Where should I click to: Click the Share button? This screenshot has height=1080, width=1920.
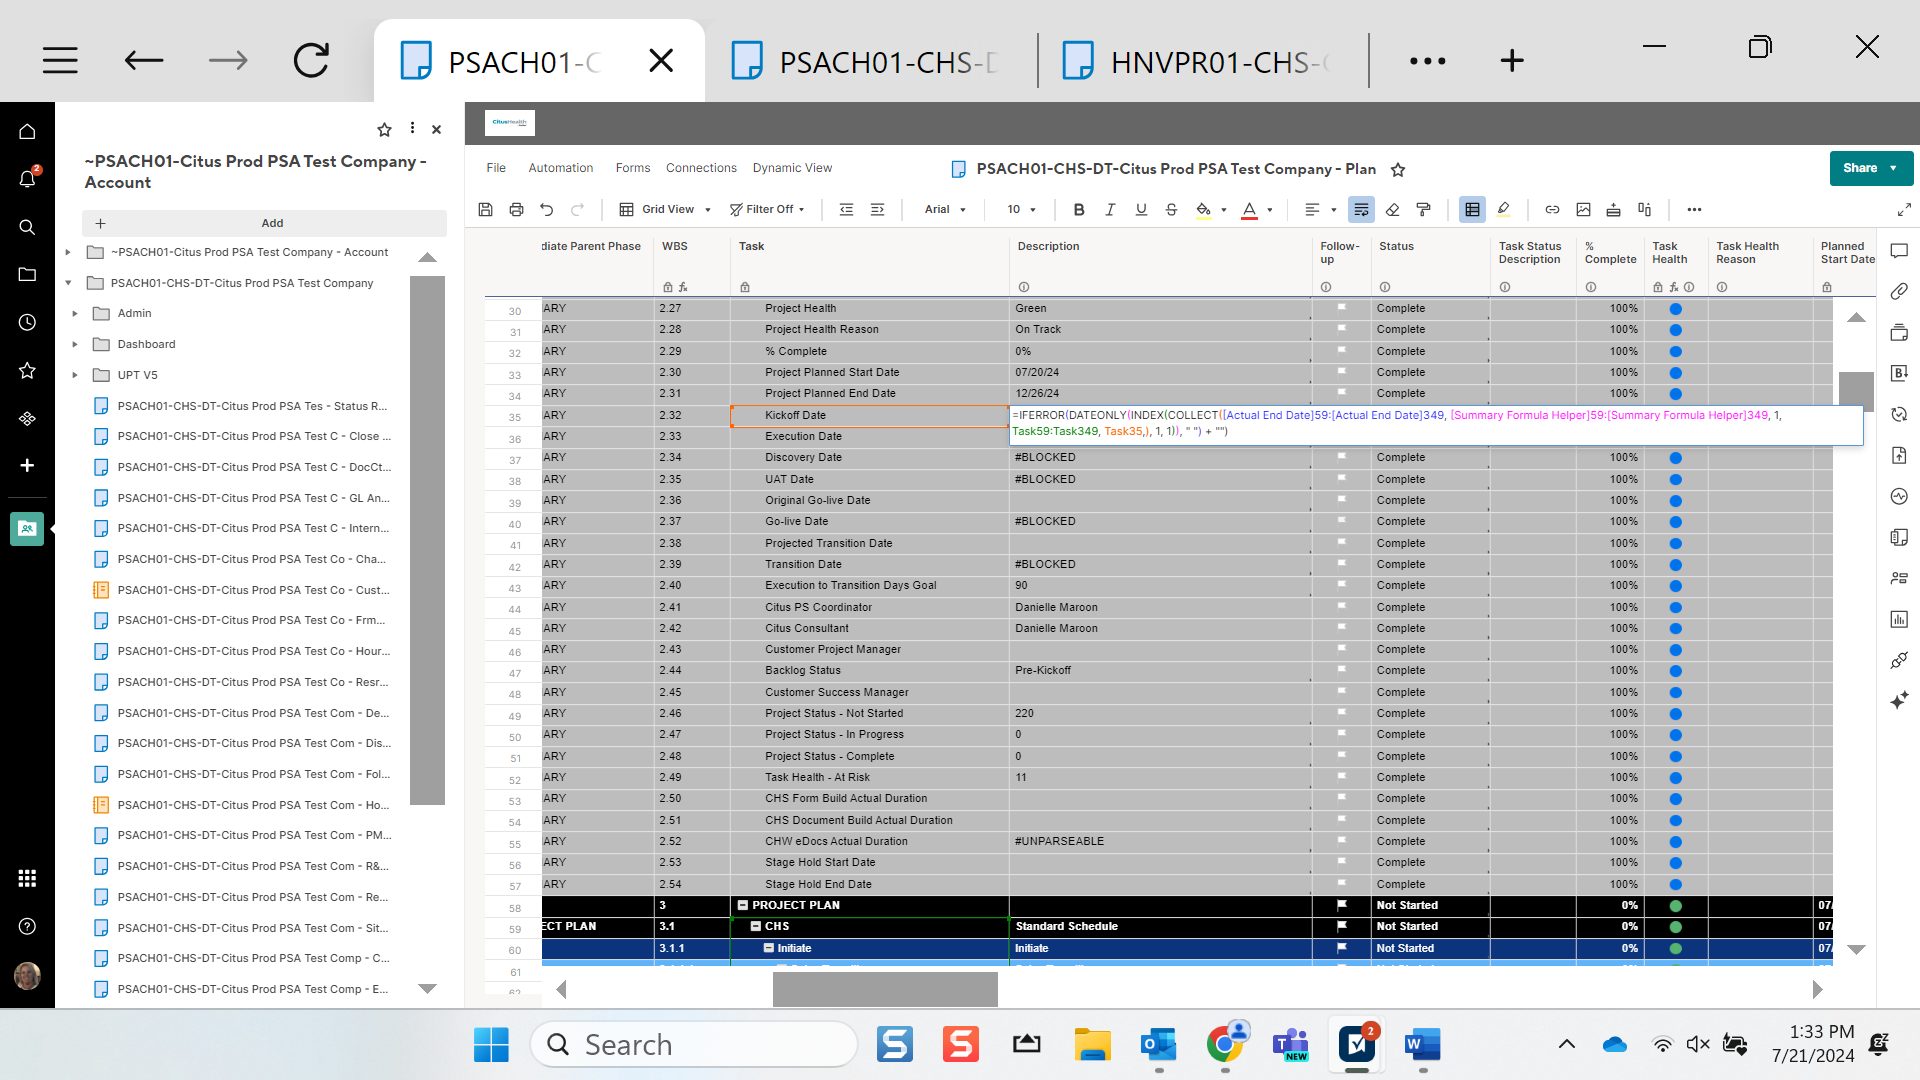[x=1871, y=168]
